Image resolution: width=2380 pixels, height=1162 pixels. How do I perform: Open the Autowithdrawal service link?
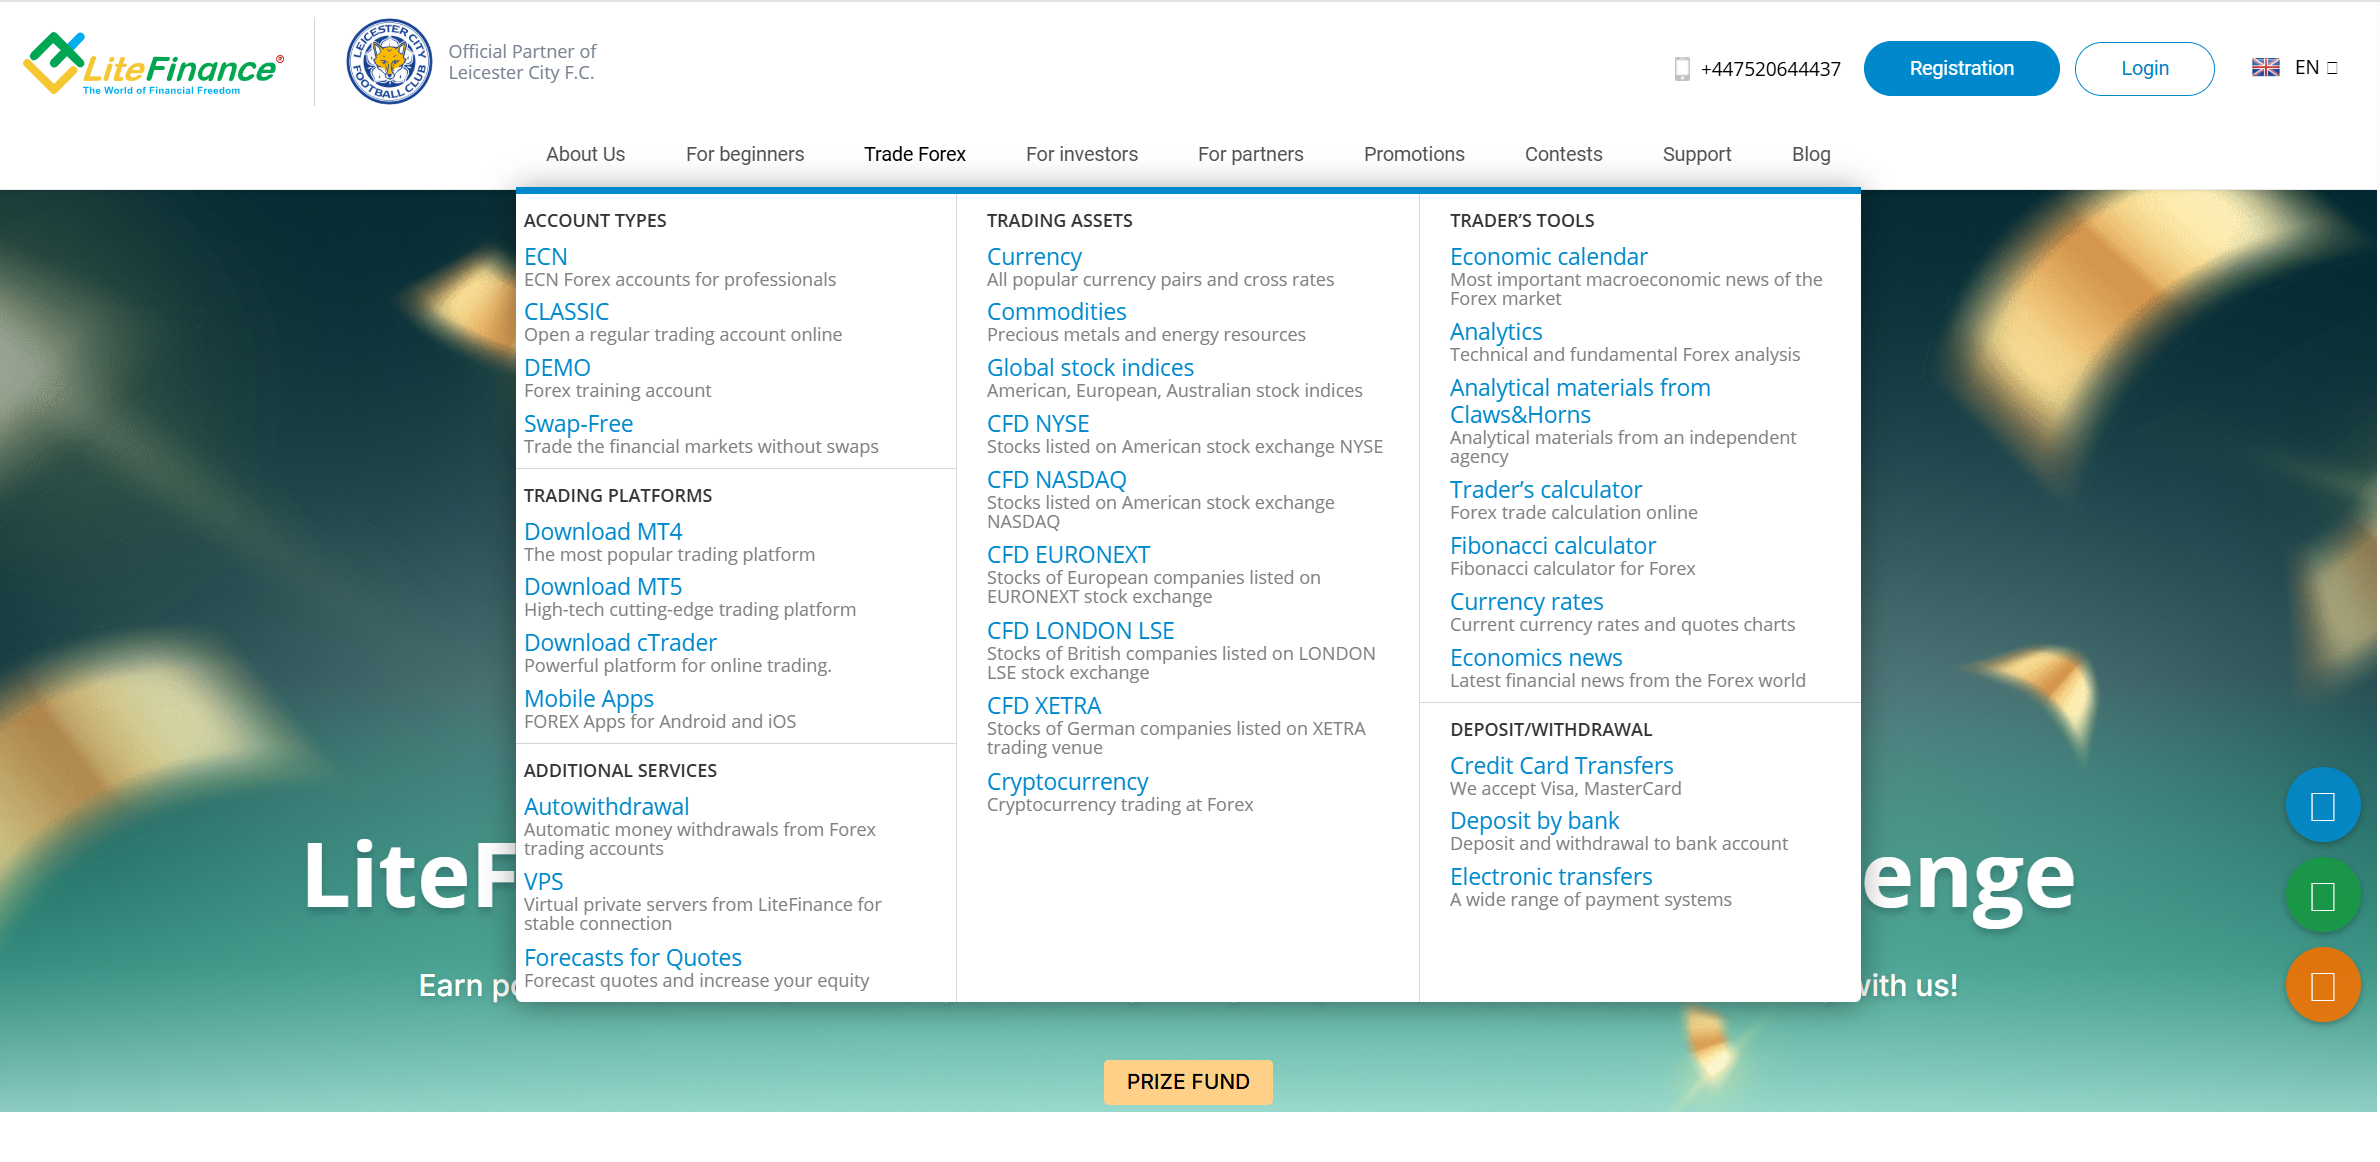pyautogui.click(x=606, y=807)
